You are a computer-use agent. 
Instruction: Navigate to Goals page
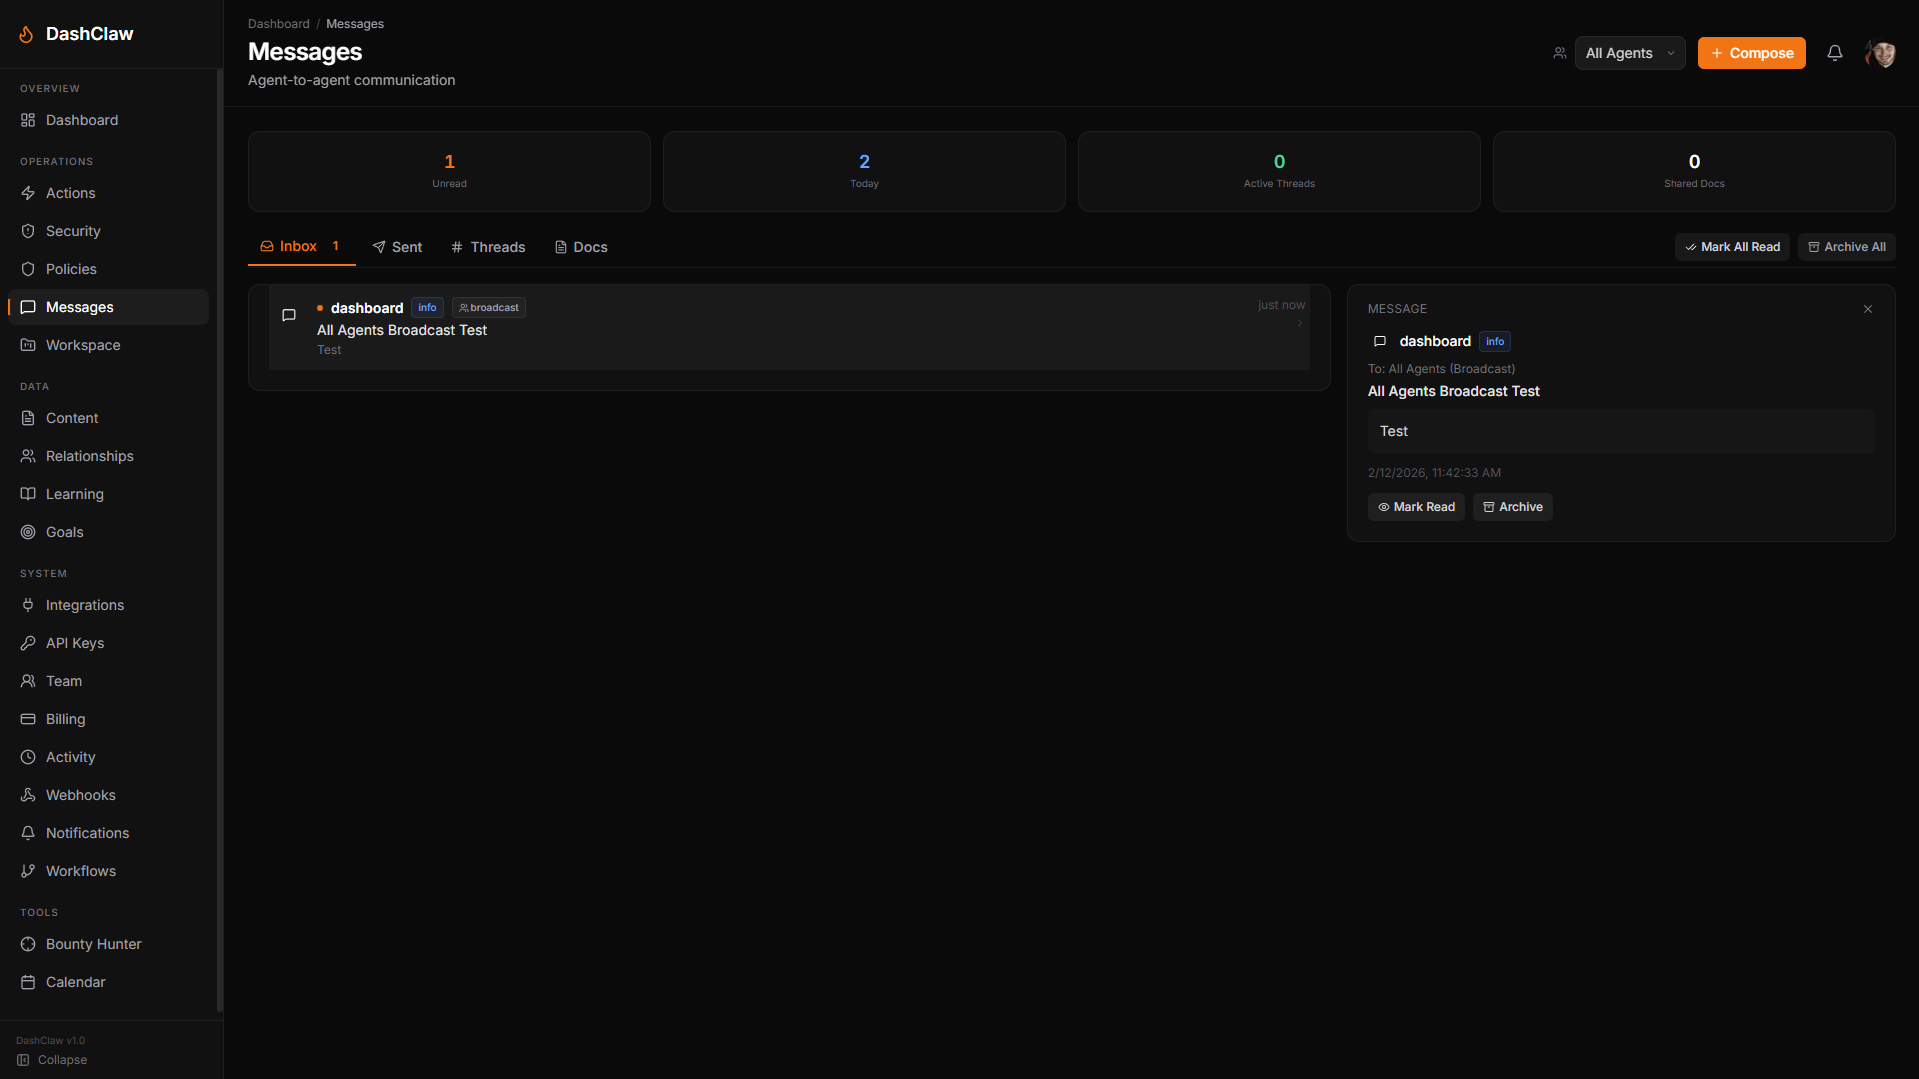coord(64,532)
